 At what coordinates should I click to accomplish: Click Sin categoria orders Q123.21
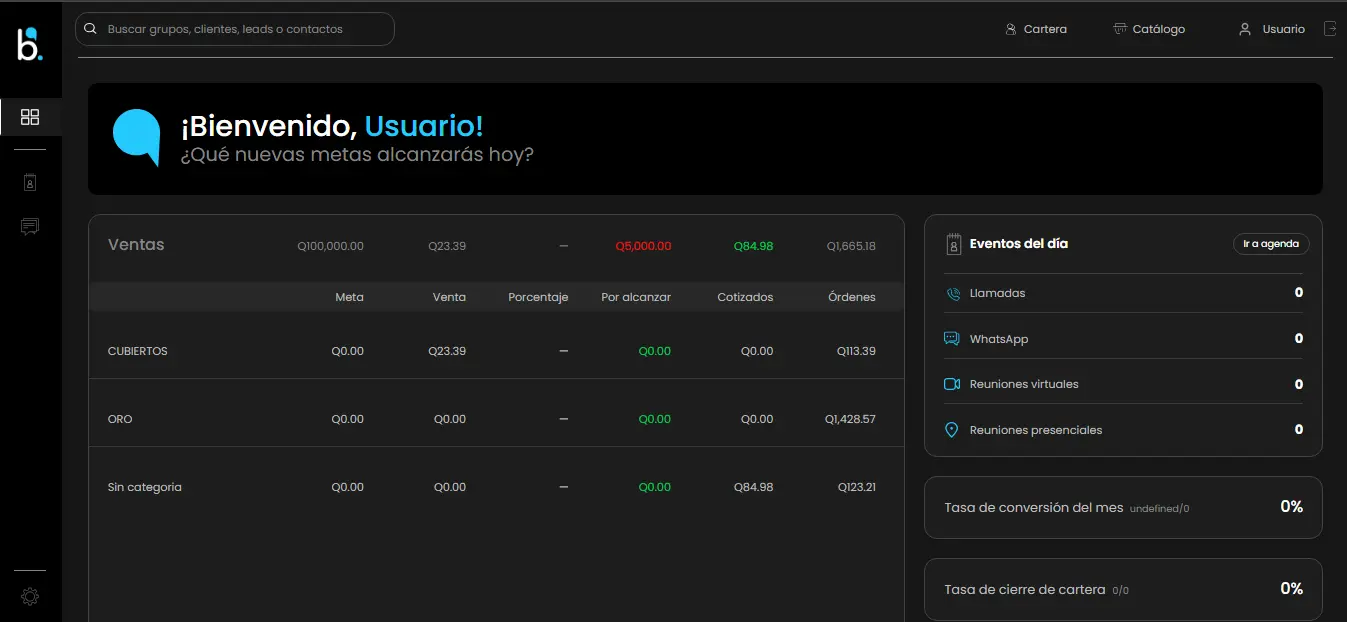click(x=856, y=487)
